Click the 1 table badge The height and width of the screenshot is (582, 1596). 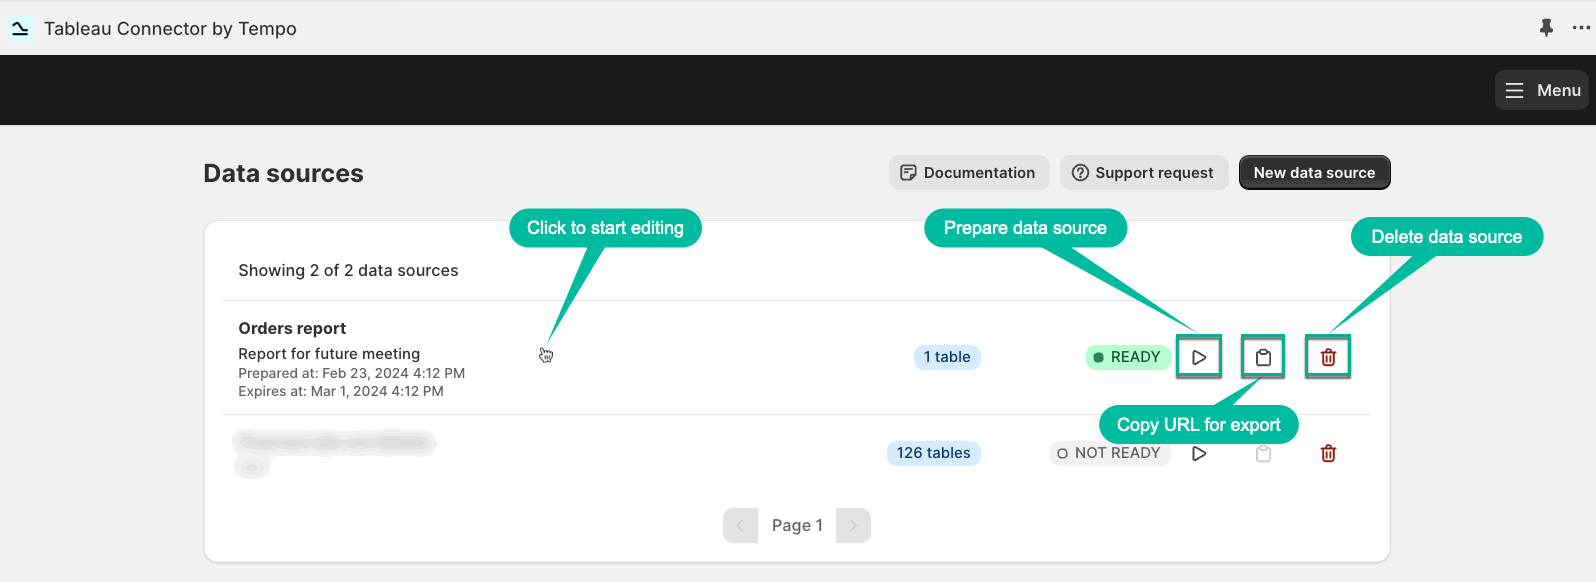click(947, 357)
